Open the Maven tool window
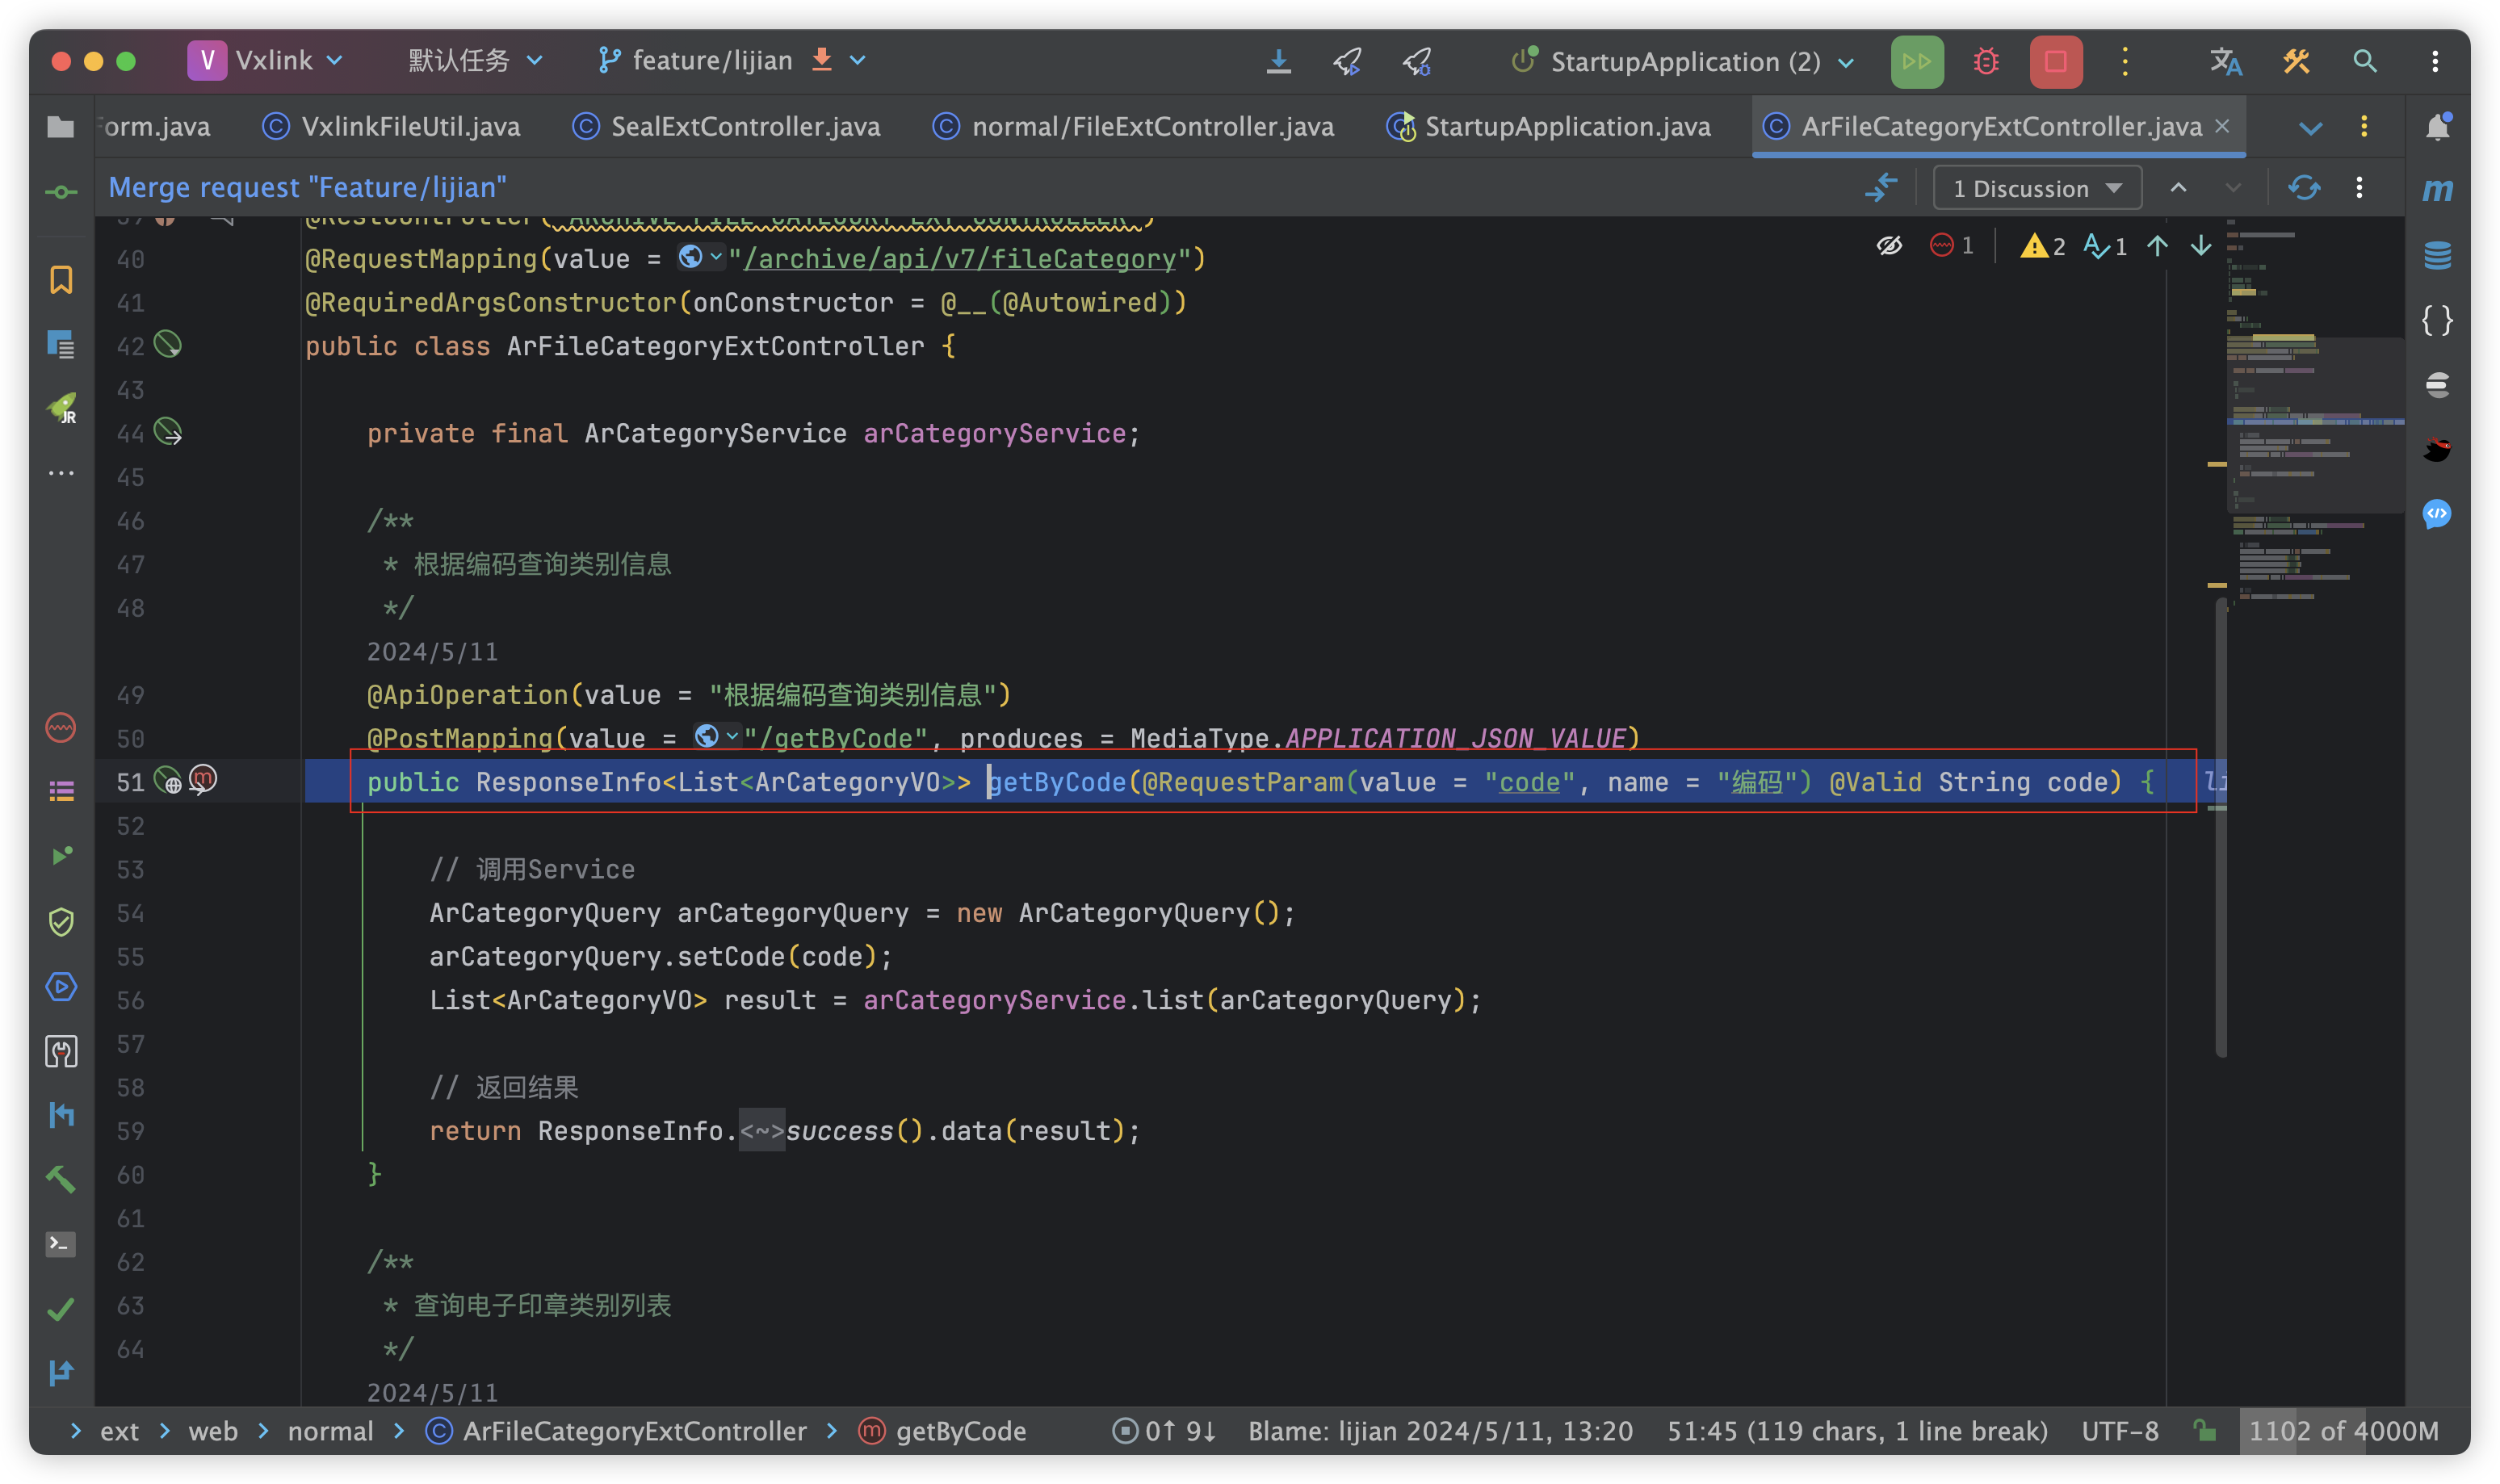Viewport: 2500px width, 1484px height. click(2437, 190)
